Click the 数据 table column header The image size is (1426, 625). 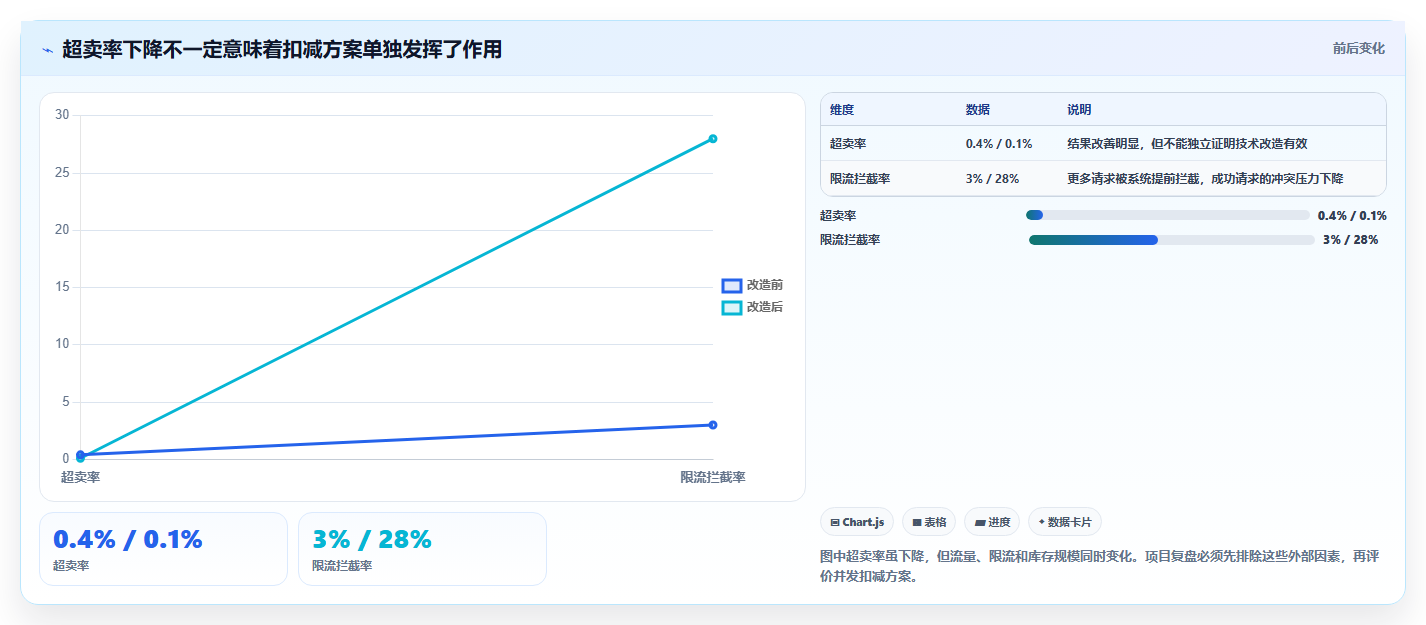978,110
